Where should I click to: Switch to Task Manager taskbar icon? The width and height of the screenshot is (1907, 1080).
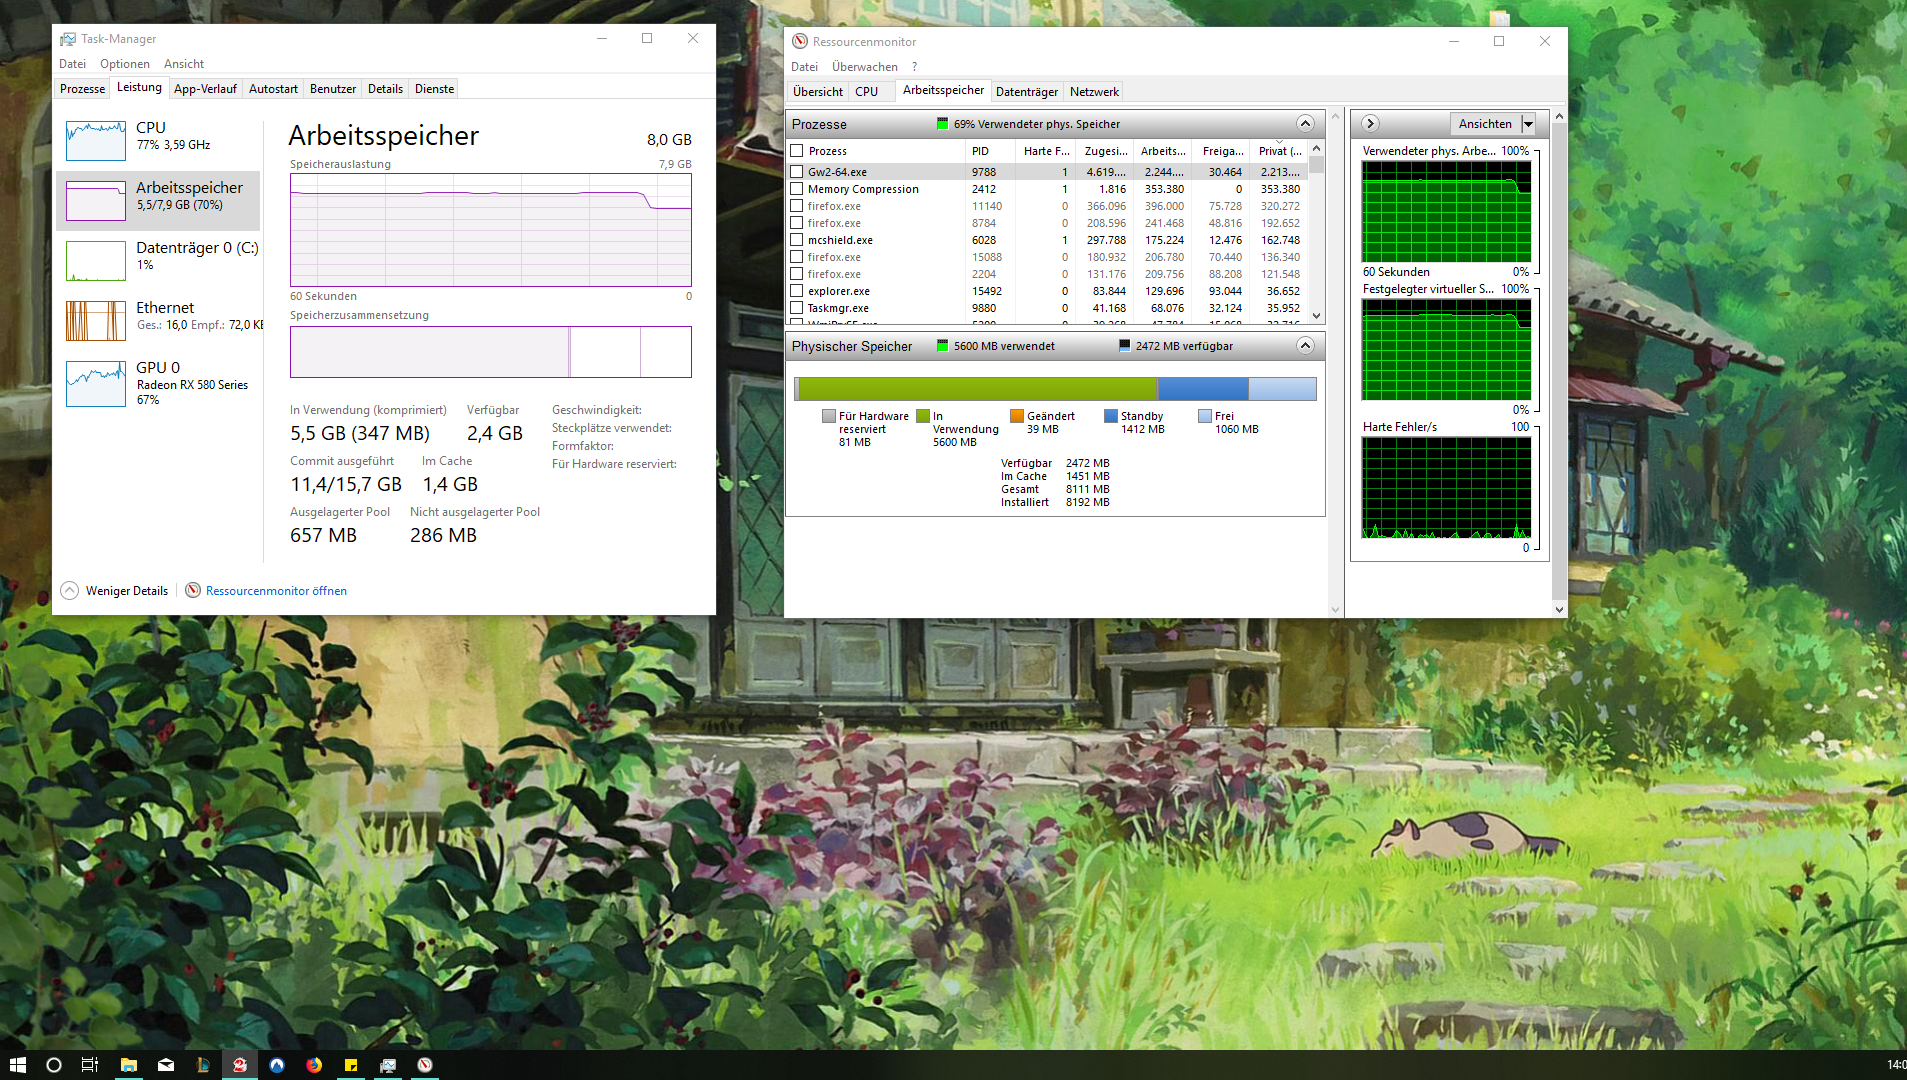(388, 1065)
